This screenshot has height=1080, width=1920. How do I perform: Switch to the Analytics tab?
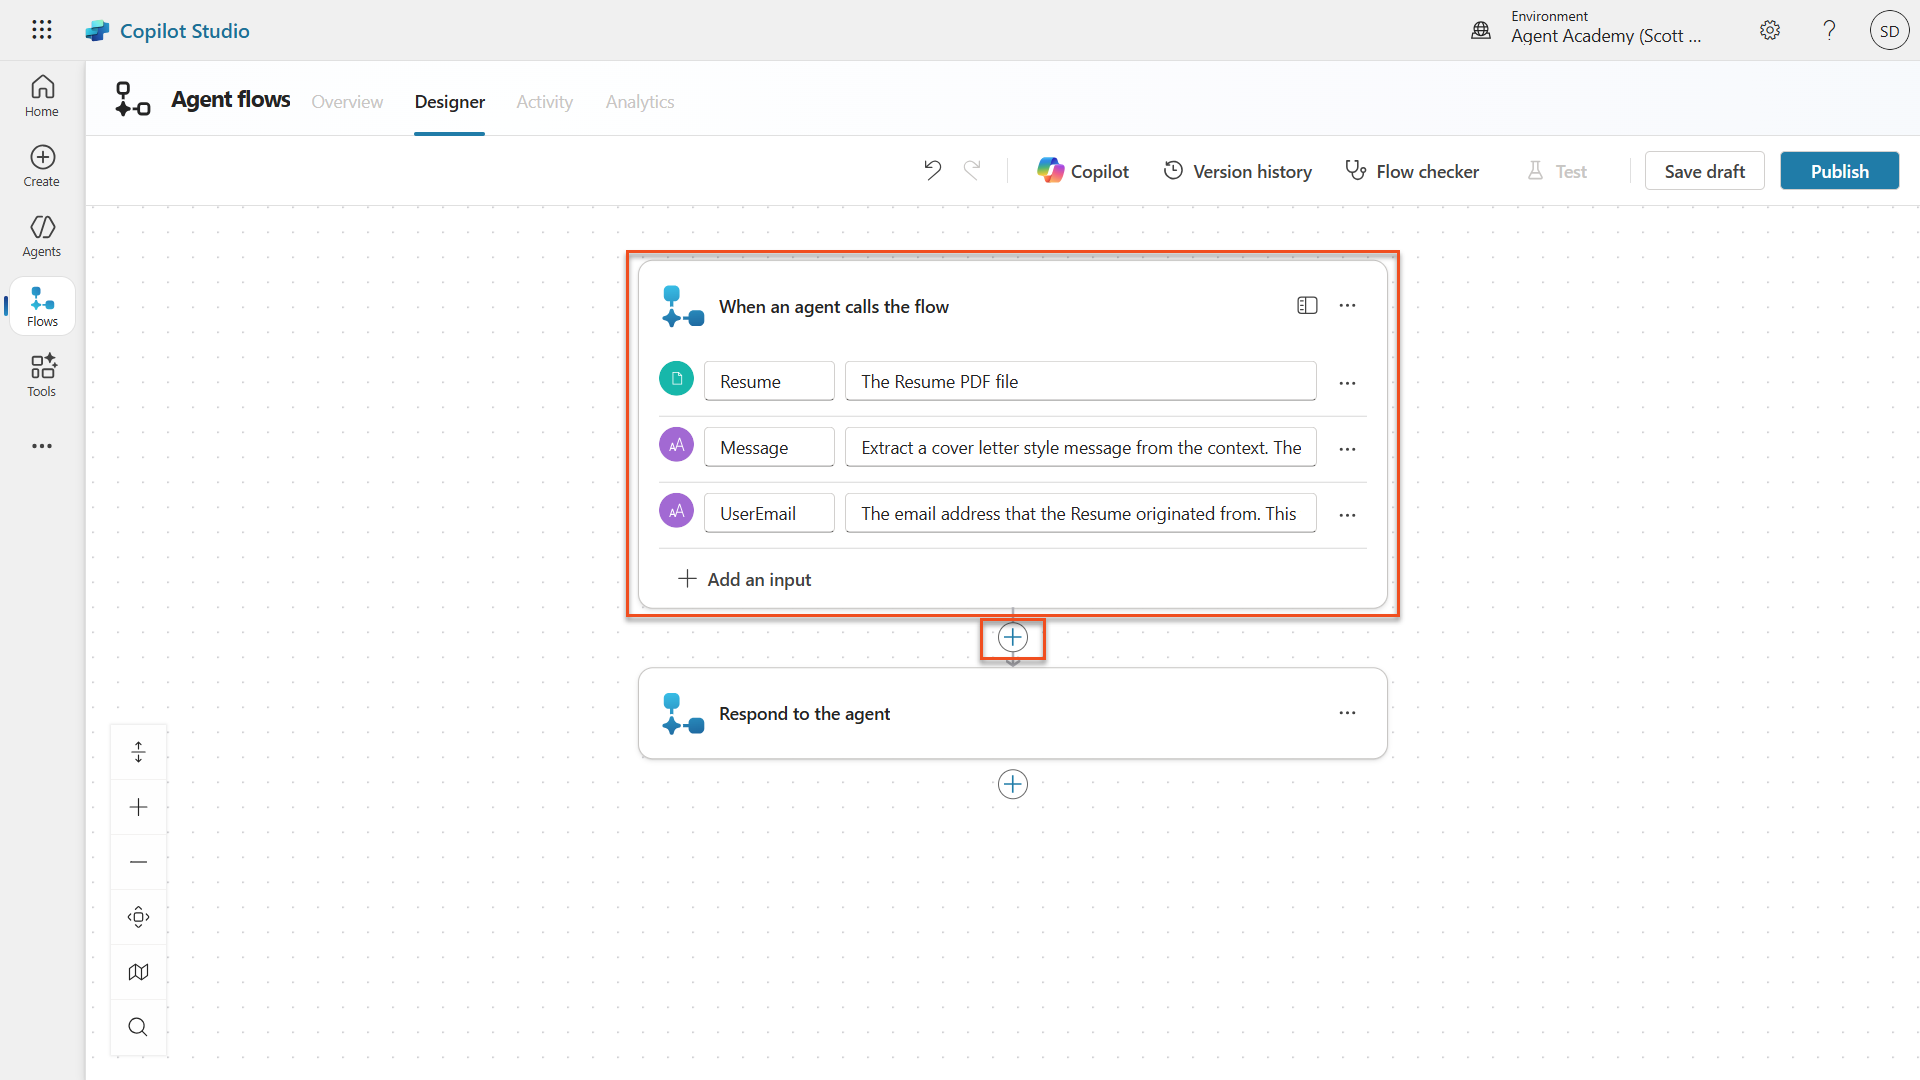tap(639, 101)
